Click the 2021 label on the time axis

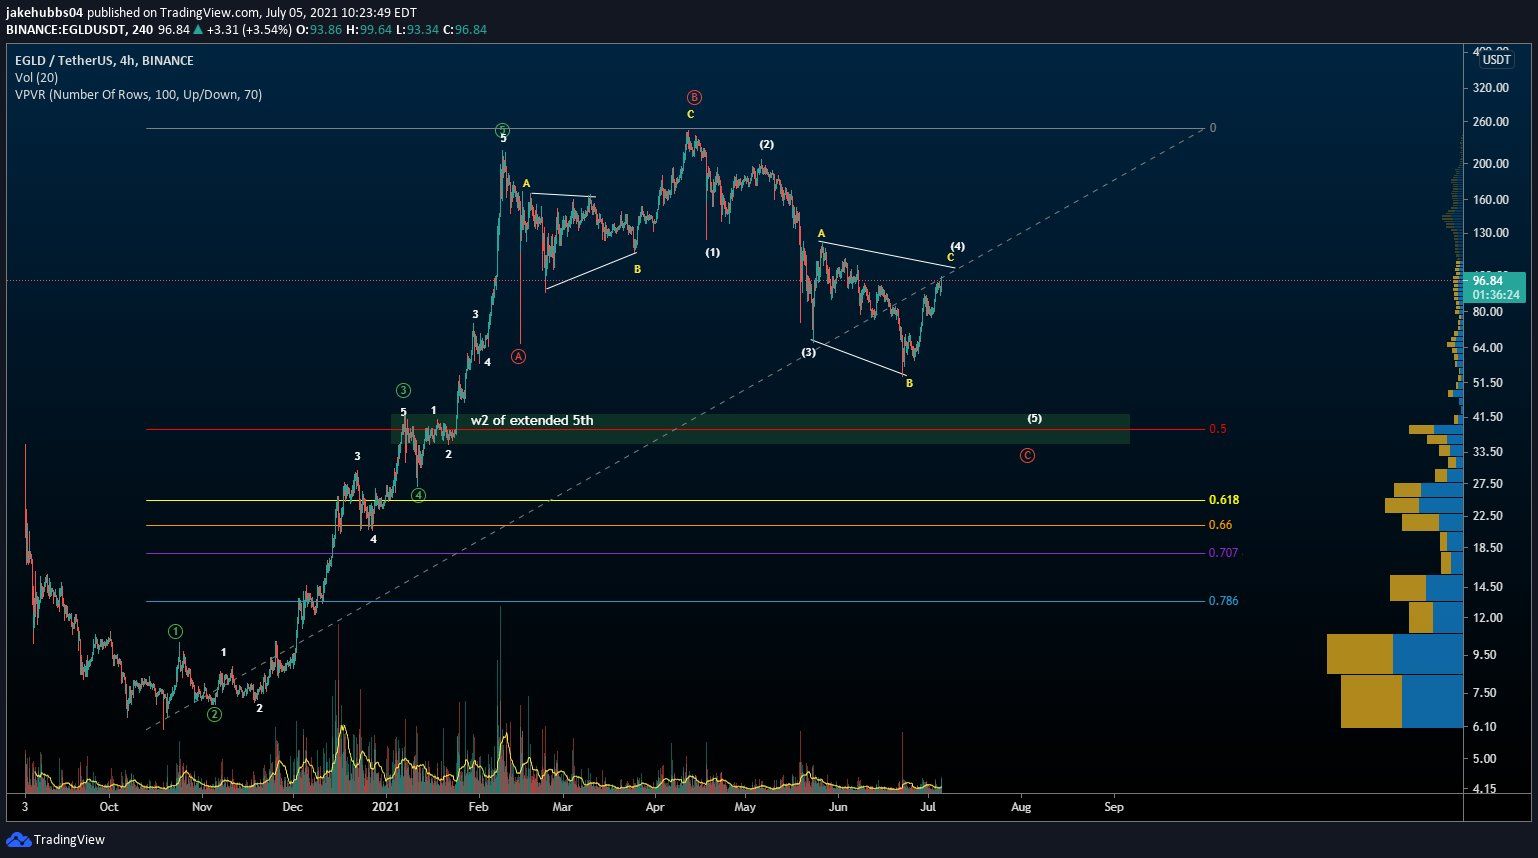pos(385,807)
